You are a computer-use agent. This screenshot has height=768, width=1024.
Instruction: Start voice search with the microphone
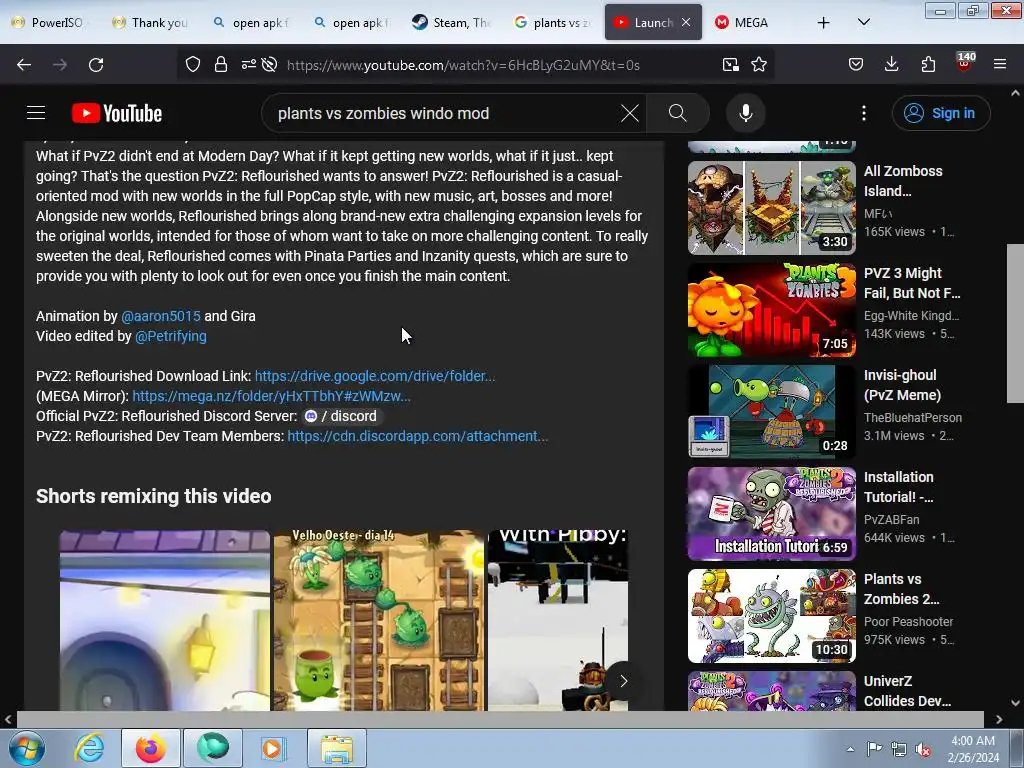(x=746, y=113)
